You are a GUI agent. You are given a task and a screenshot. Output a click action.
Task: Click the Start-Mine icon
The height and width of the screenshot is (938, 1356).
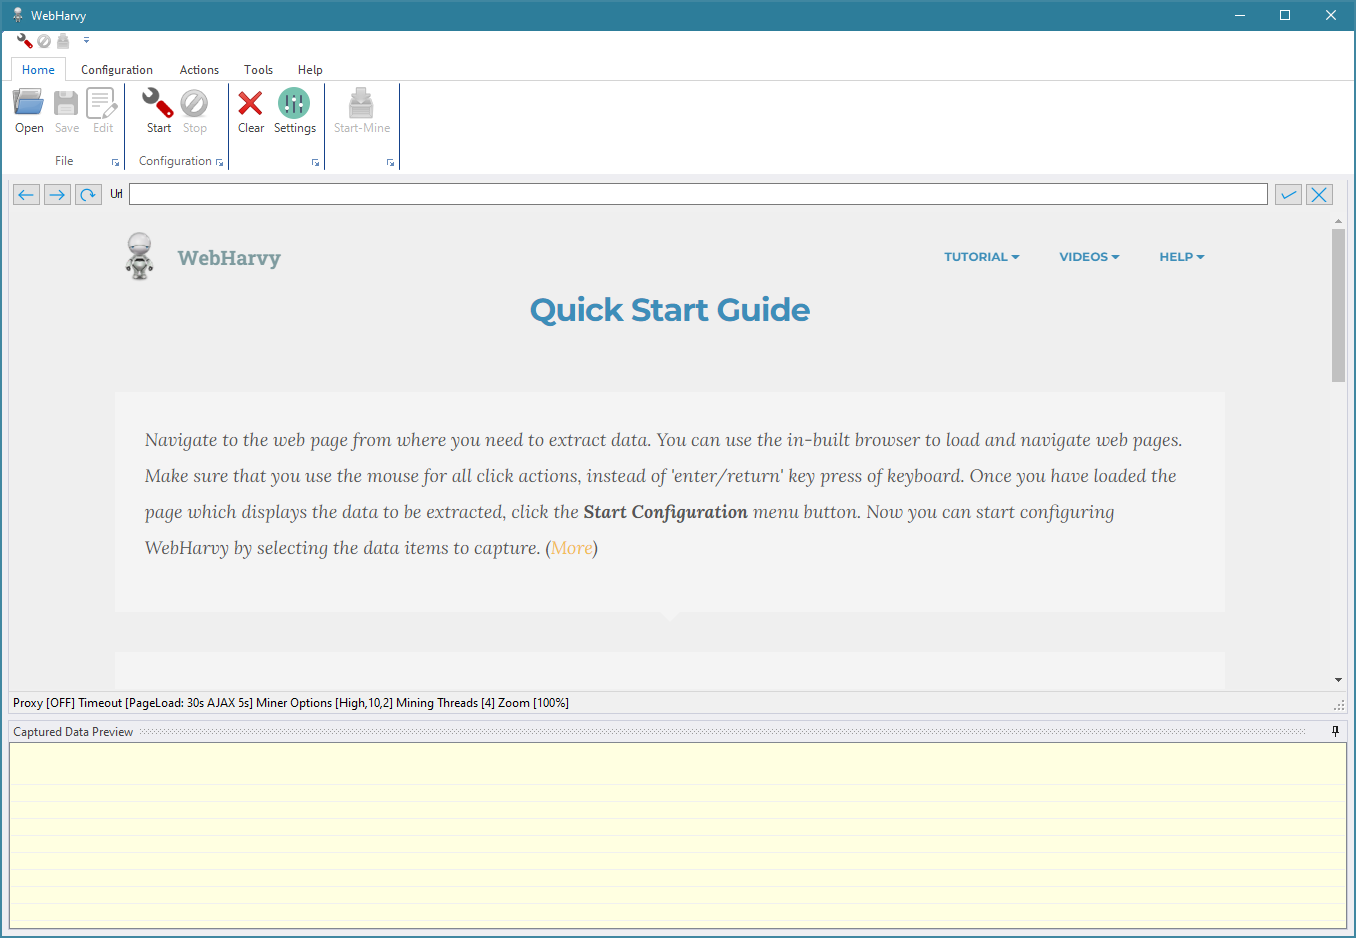coord(362,111)
